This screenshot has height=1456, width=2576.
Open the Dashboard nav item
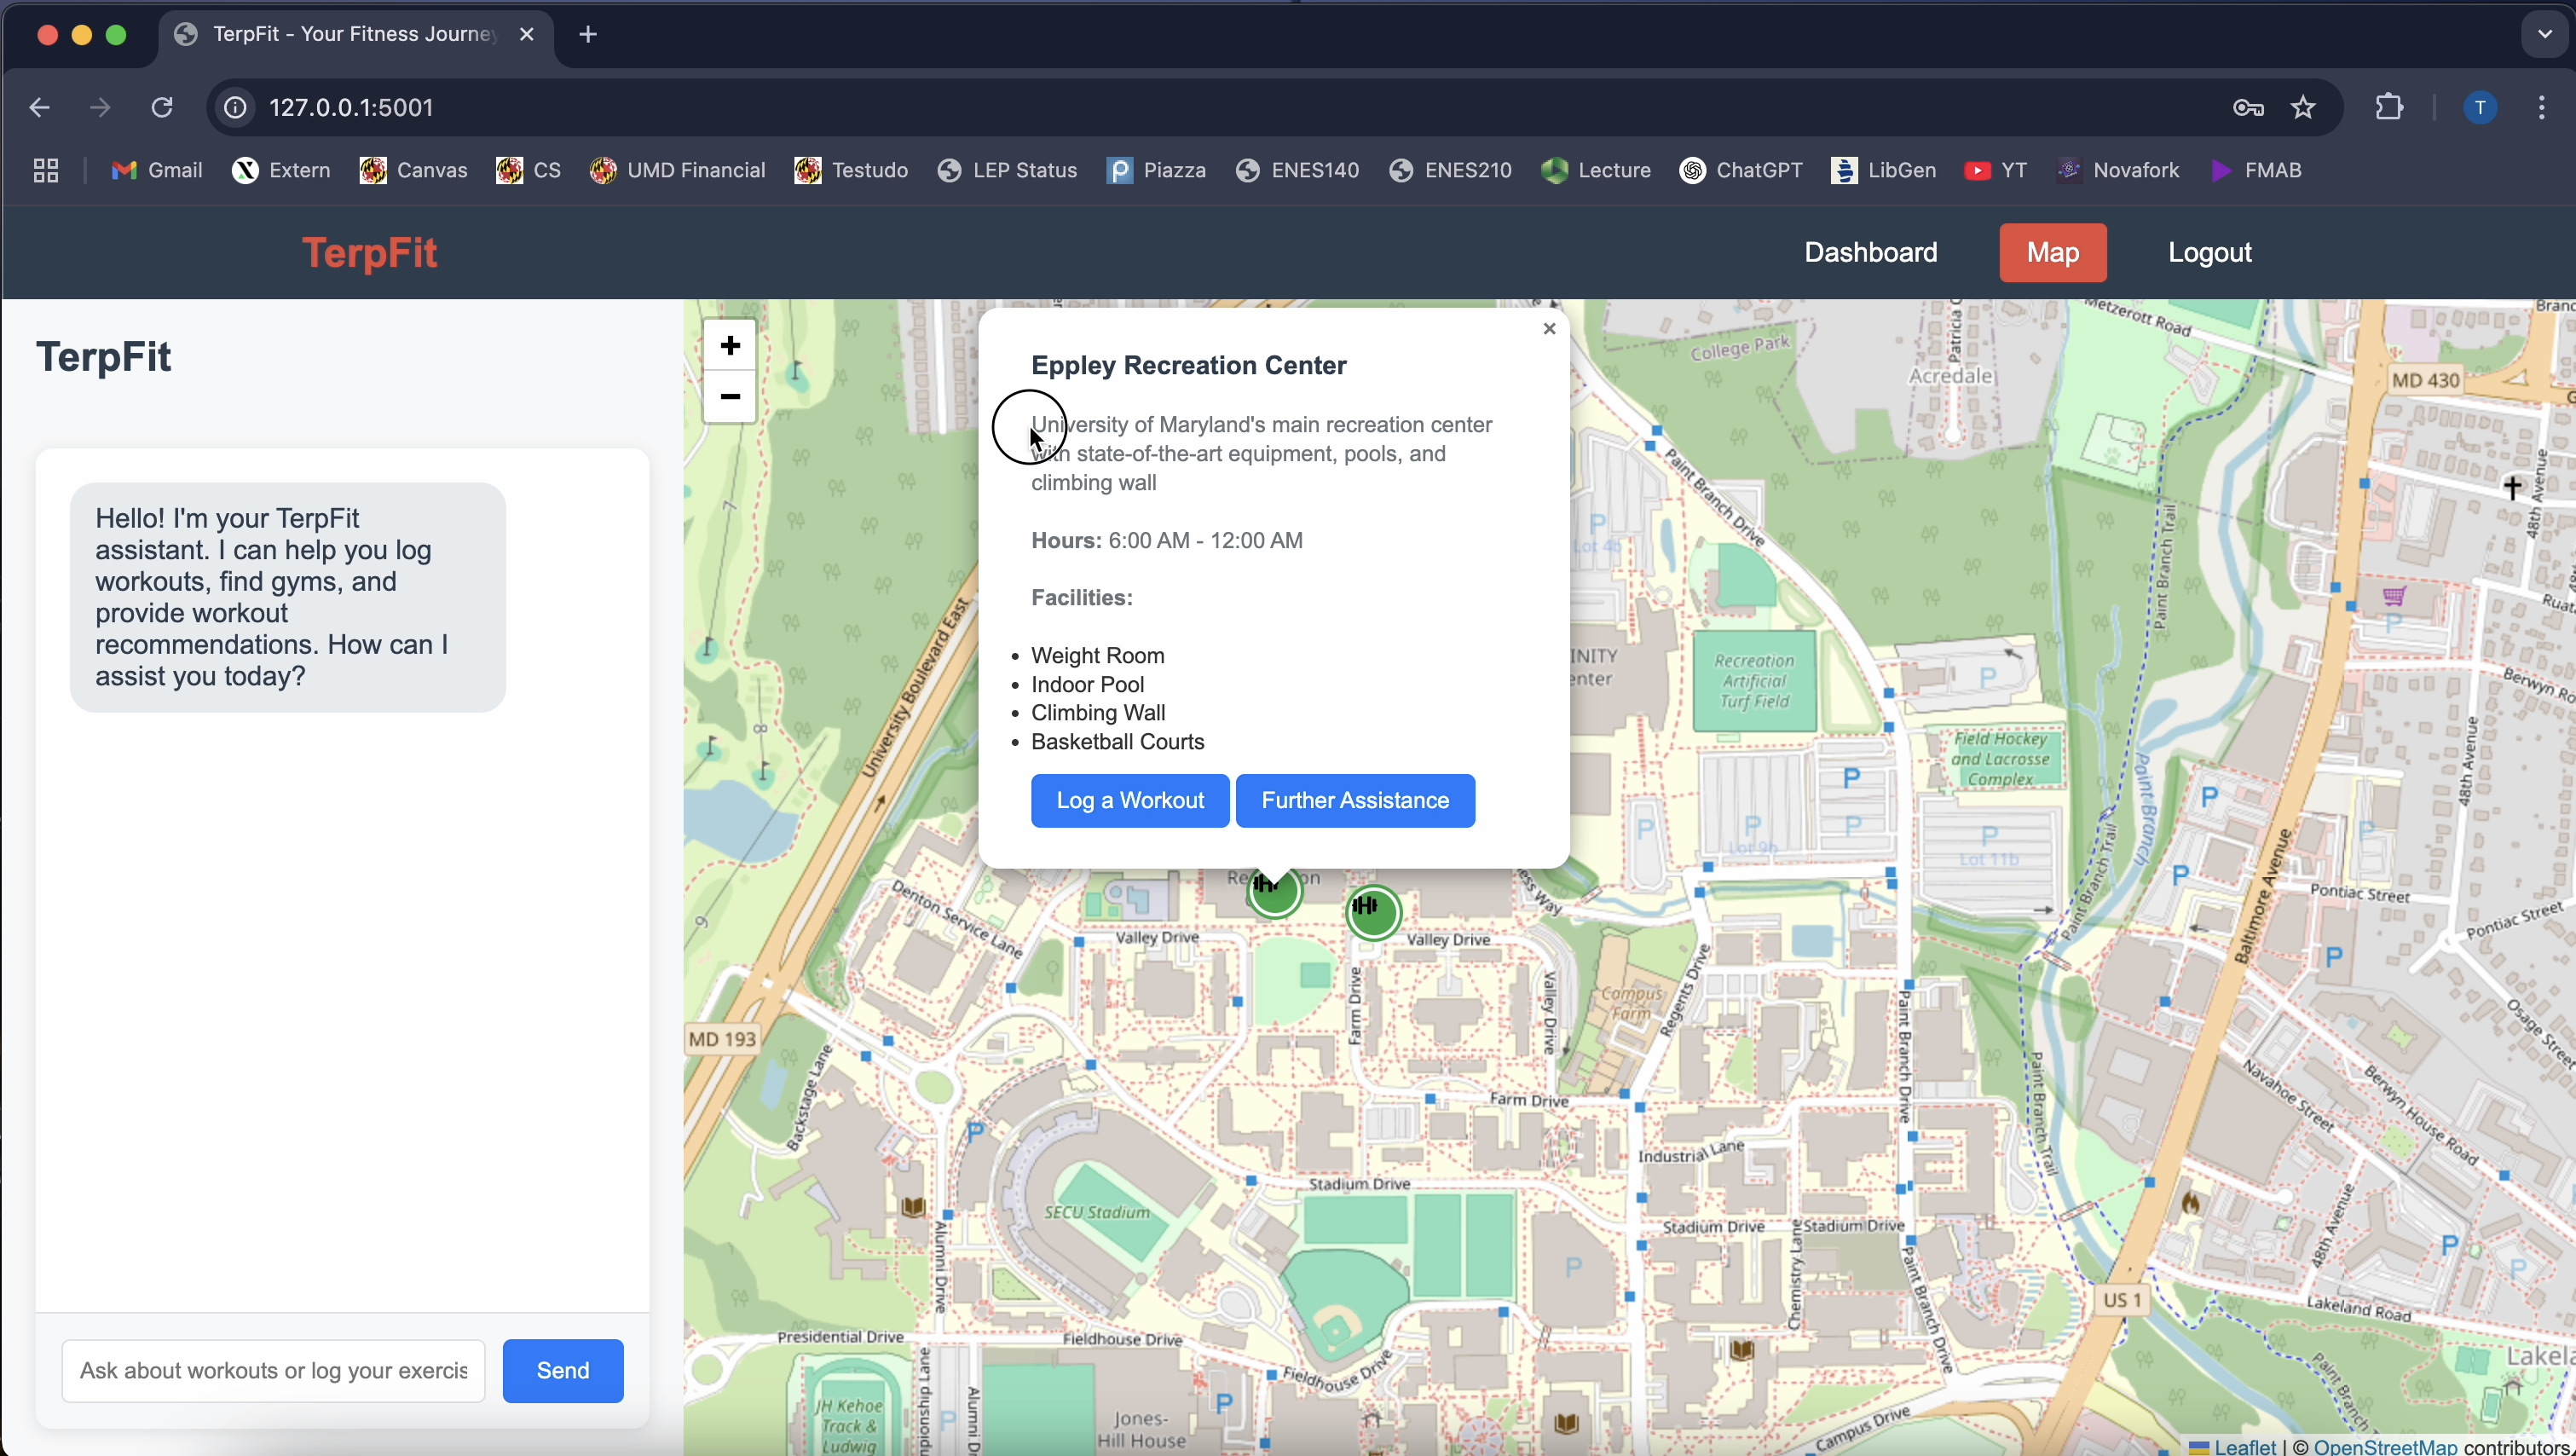click(x=1870, y=253)
